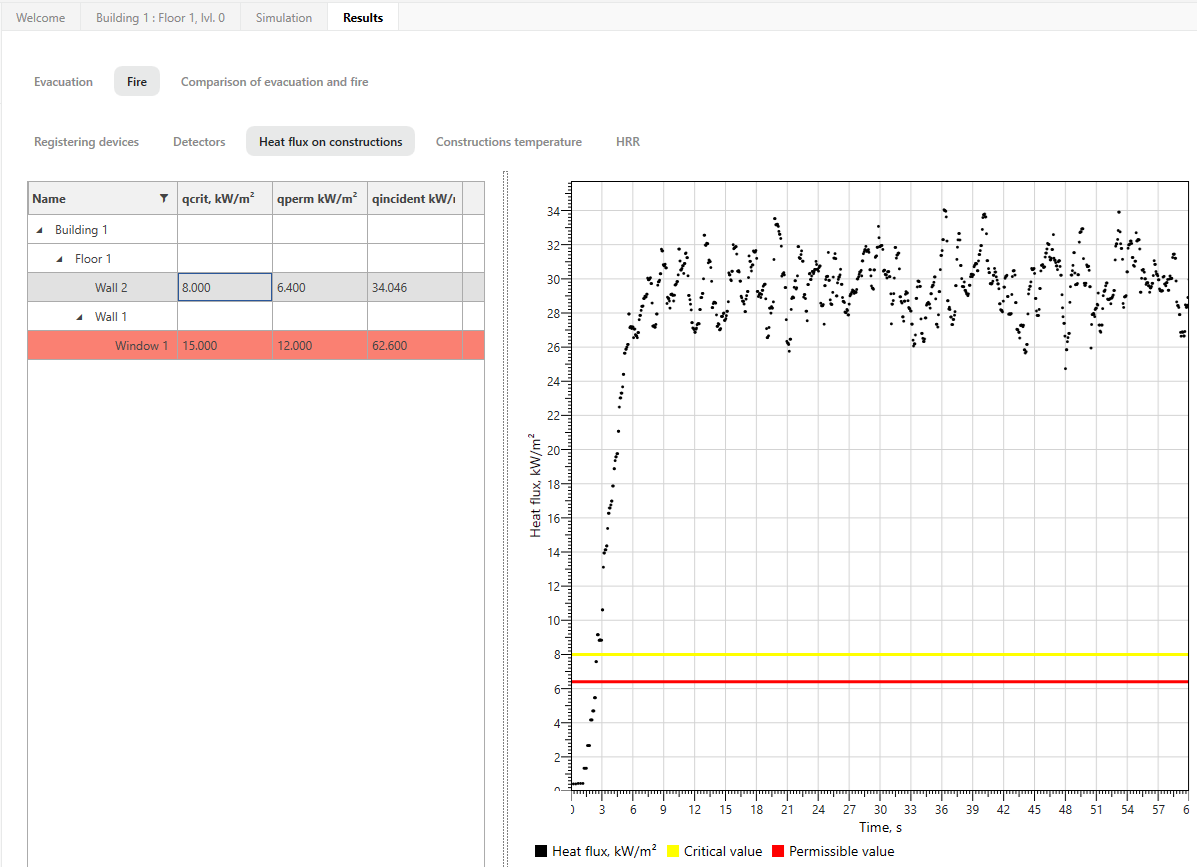Click the yellow Critical value legend marker

674,851
